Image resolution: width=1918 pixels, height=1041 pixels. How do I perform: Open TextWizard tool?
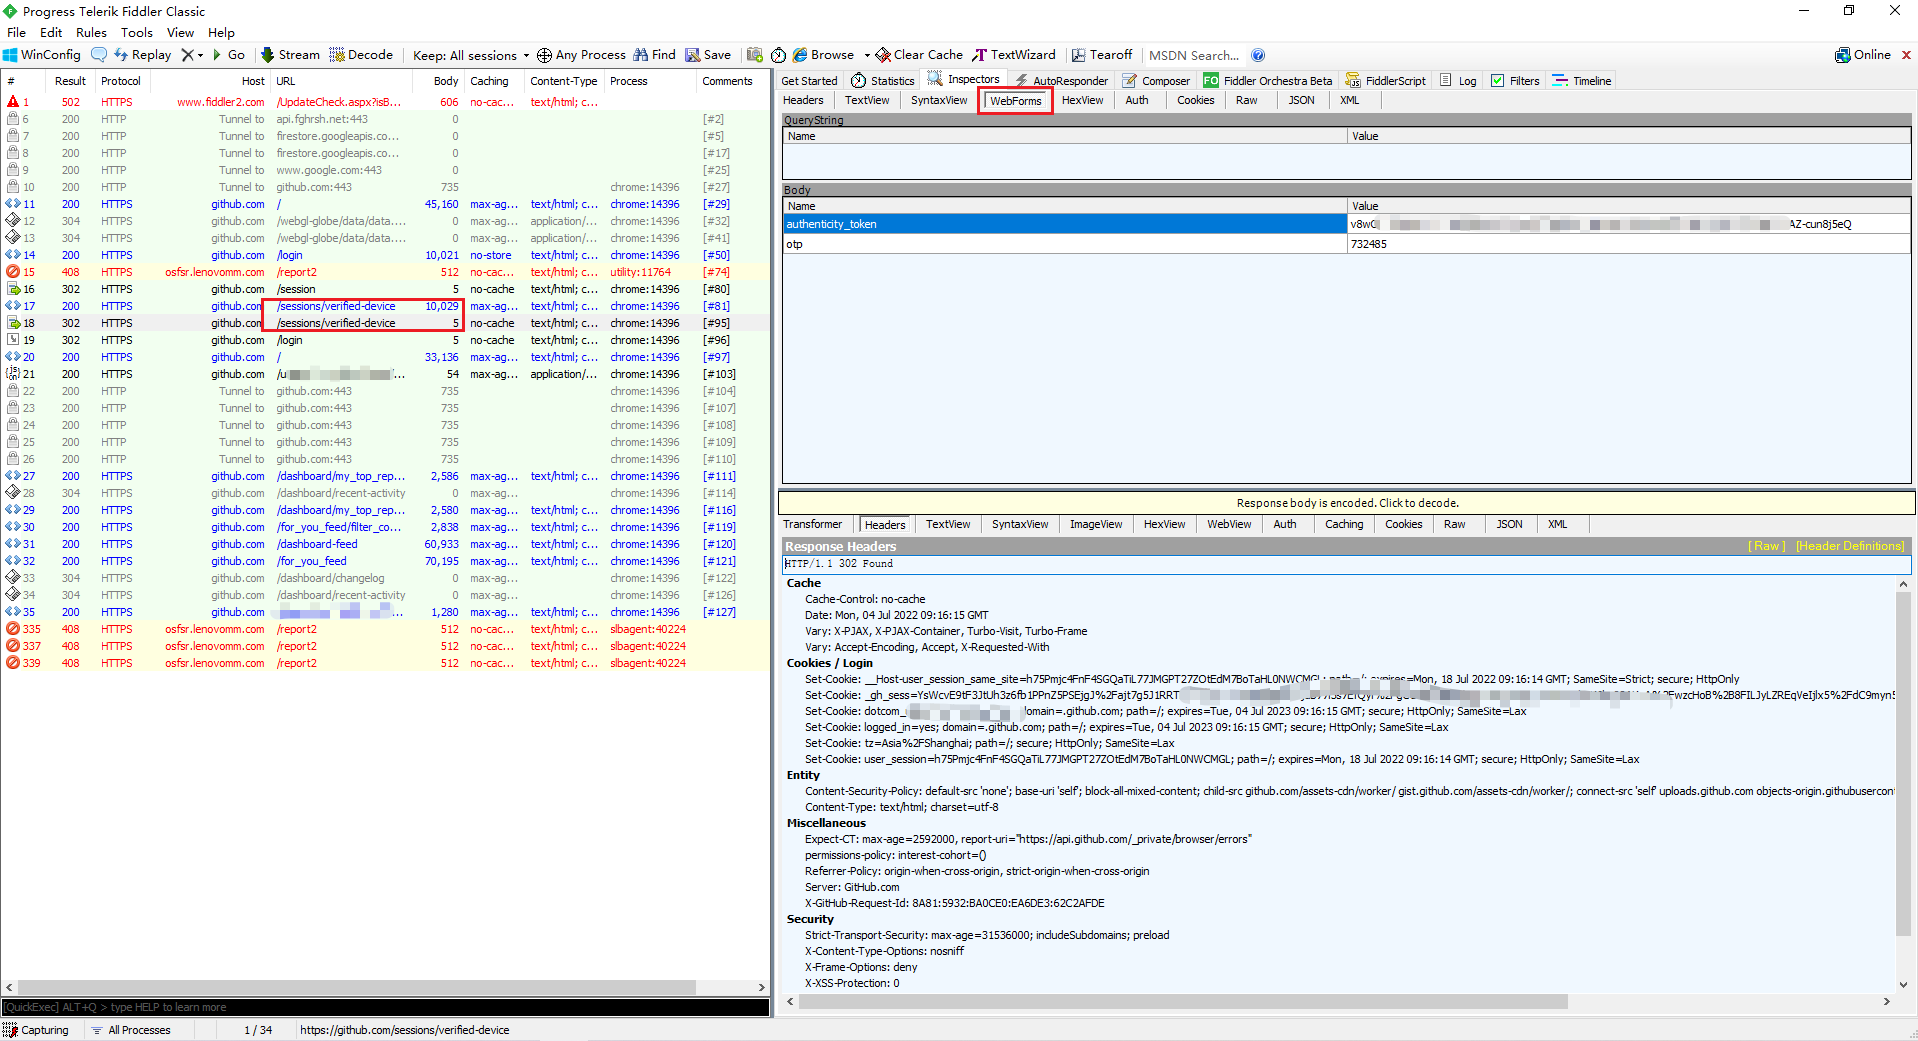click(x=1014, y=55)
